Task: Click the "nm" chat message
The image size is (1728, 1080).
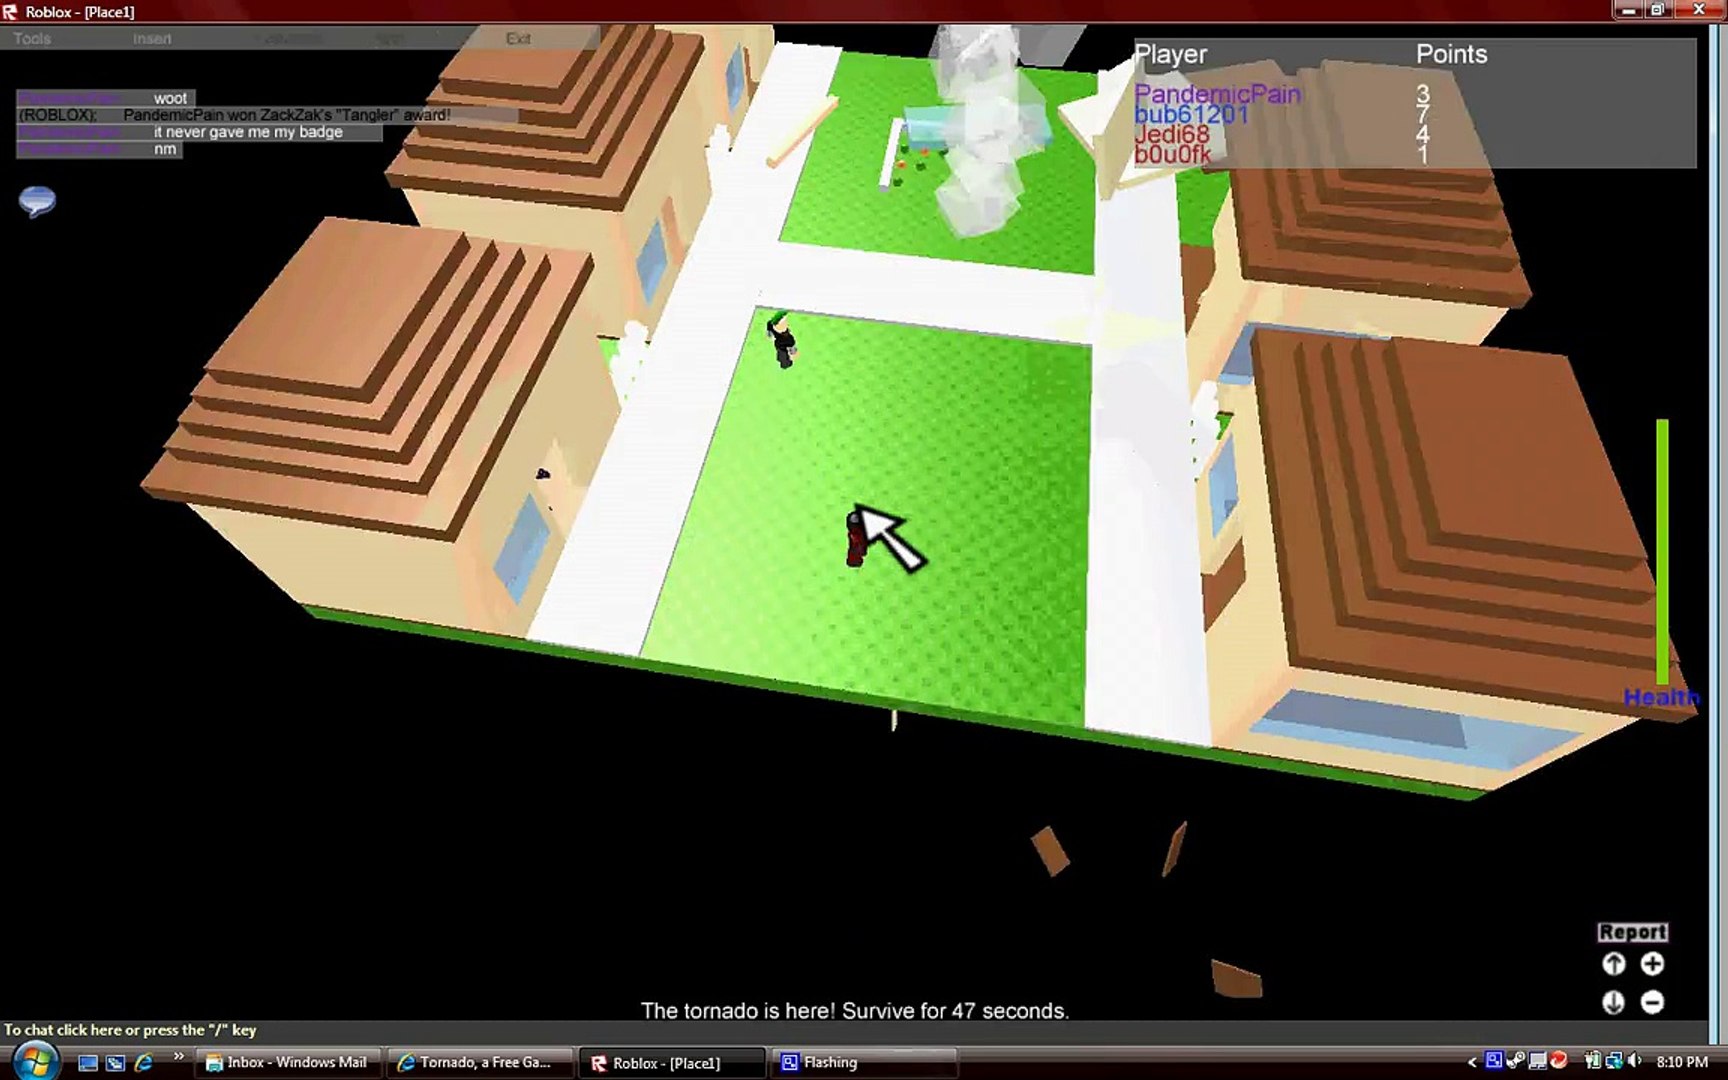Action: point(165,149)
